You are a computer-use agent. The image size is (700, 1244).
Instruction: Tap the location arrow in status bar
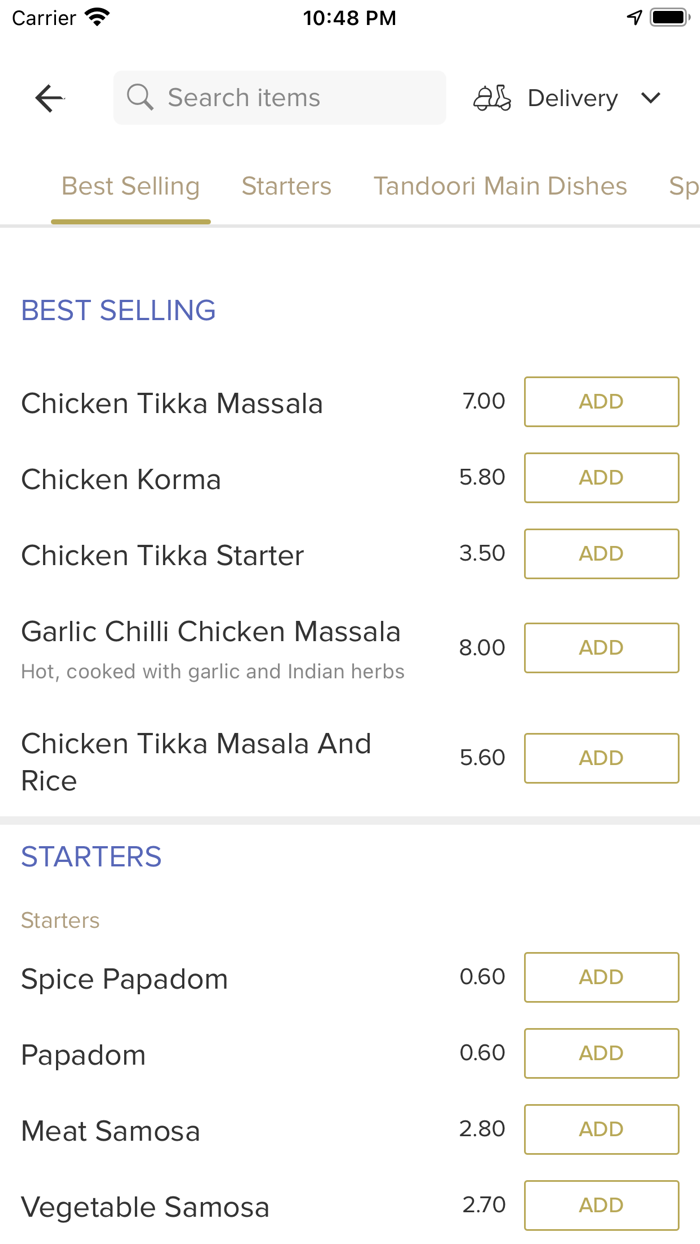(x=634, y=16)
